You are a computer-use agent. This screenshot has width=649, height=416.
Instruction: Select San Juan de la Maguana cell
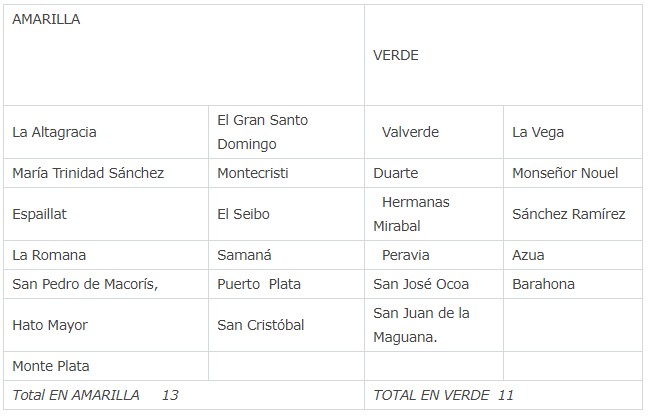coord(421,325)
